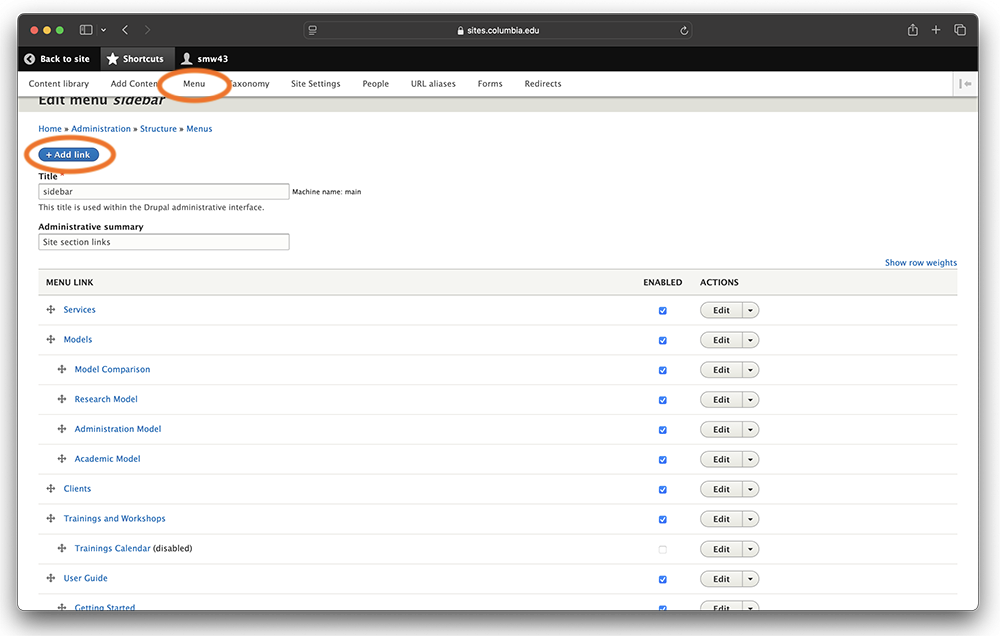Uncheck the enabled box for User Guide
Viewport: 1000px width, 636px height.
pos(662,579)
